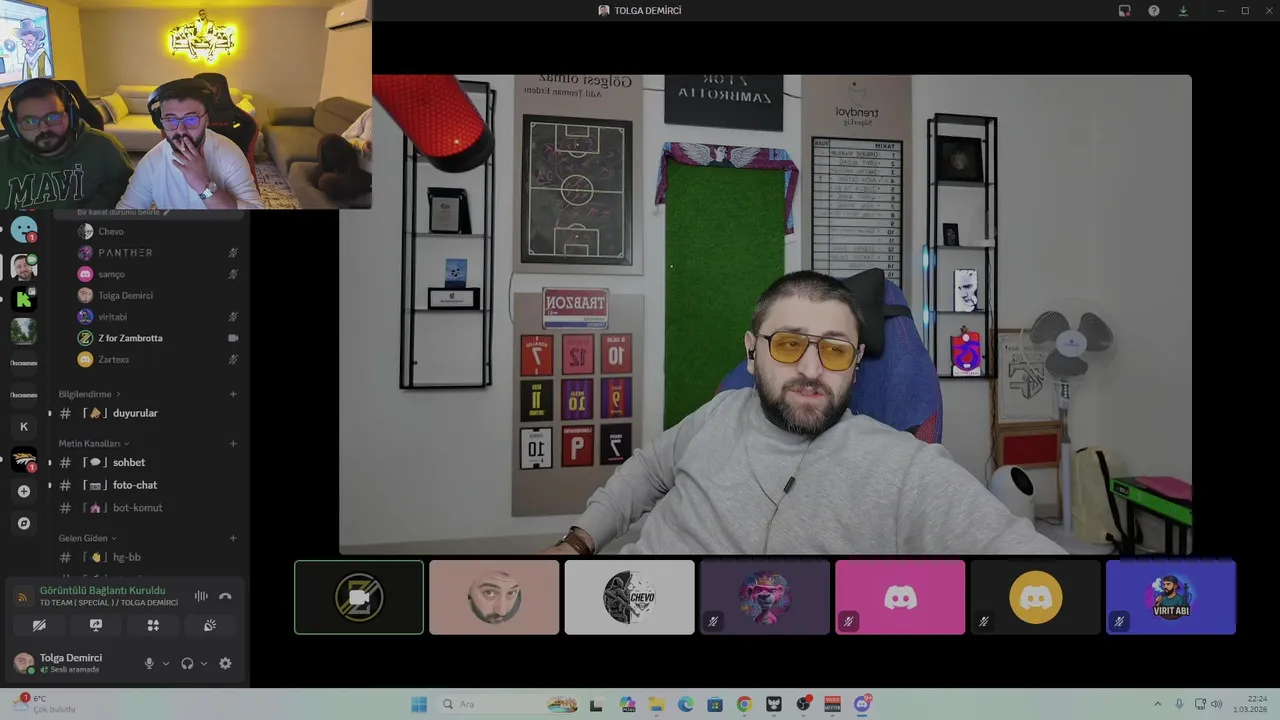Image resolution: width=1280 pixels, height=720 pixels.
Task: Add a server plus button
Action: [24, 491]
